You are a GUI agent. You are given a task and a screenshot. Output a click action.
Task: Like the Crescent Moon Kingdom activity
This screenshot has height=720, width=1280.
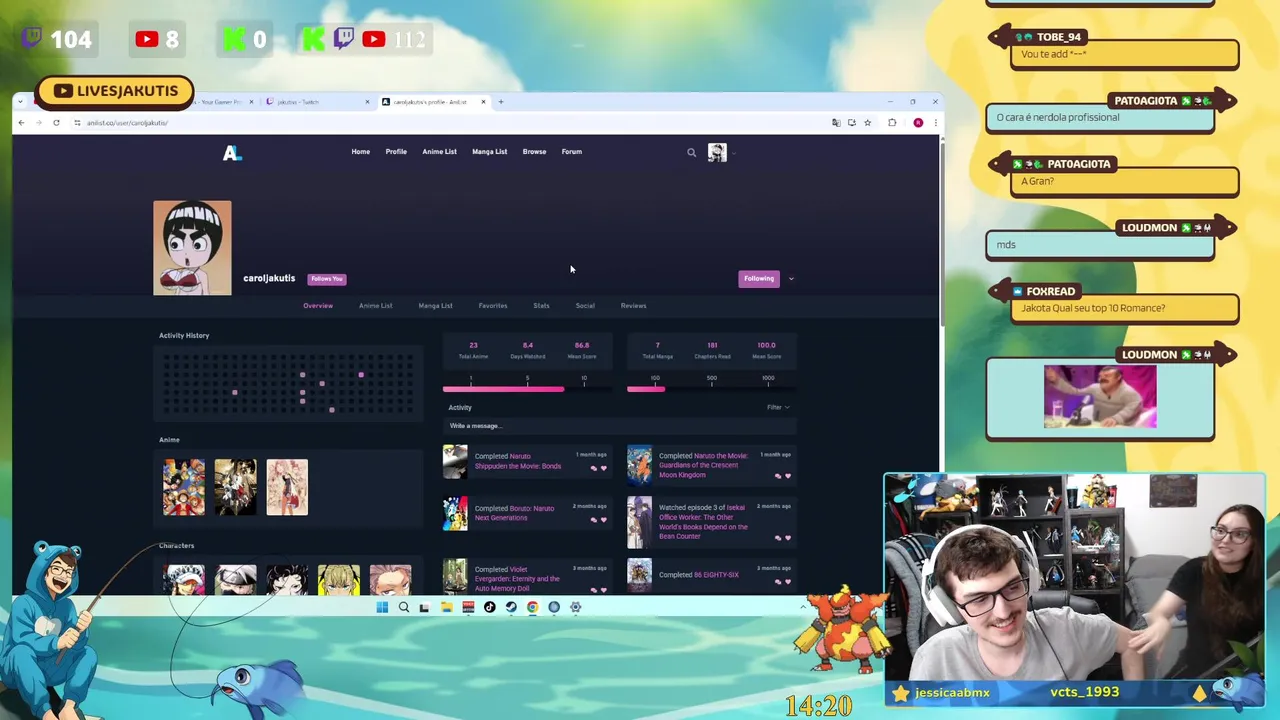[x=787, y=476]
